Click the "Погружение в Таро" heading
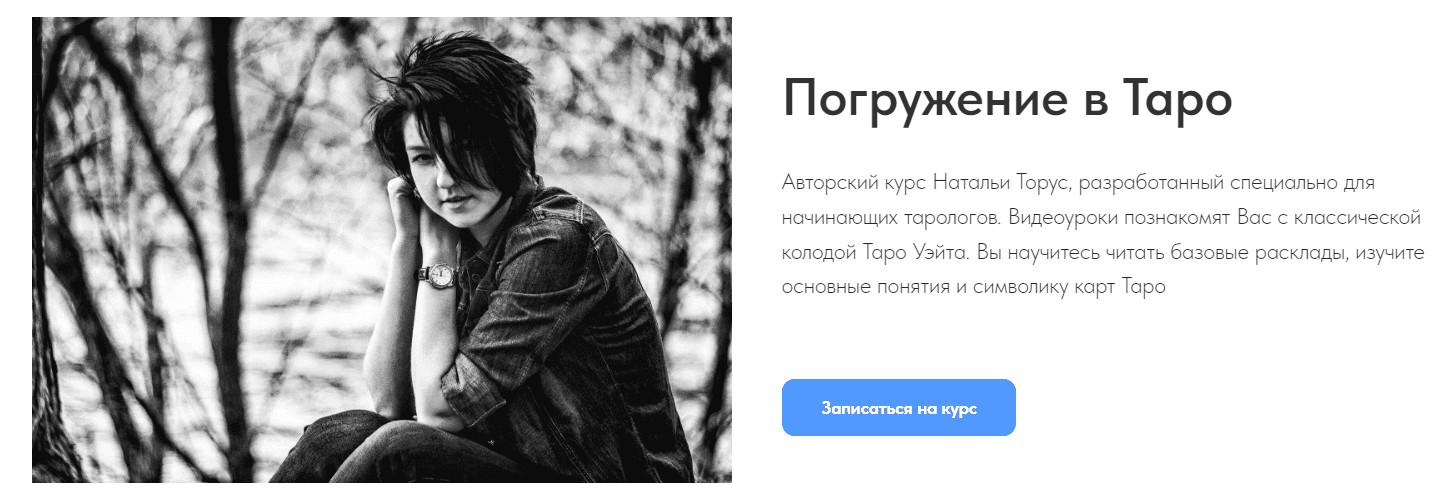The height and width of the screenshot is (493, 1436). pyautogui.click(x=1007, y=99)
